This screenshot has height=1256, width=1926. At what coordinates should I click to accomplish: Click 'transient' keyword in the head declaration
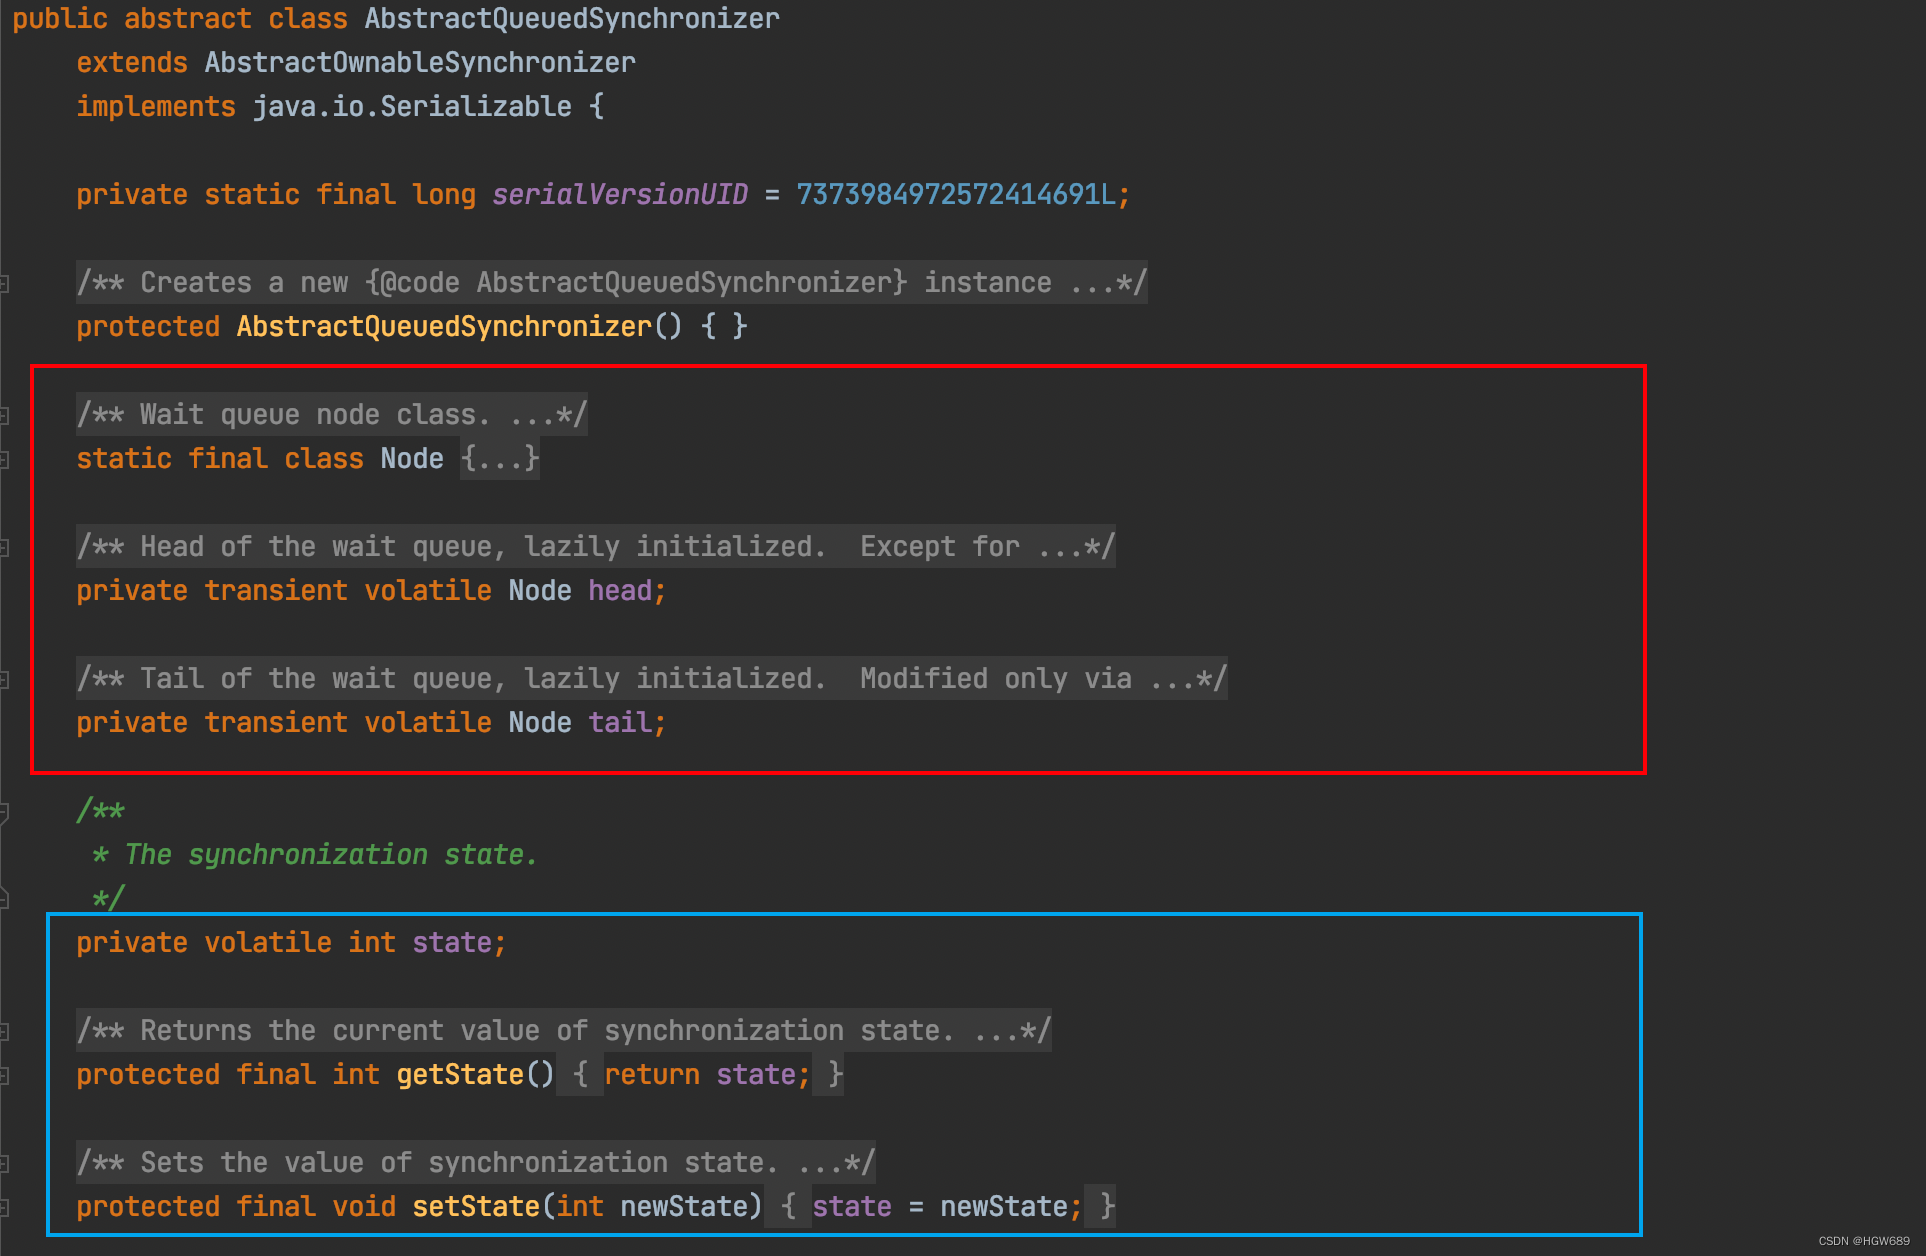point(276,591)
